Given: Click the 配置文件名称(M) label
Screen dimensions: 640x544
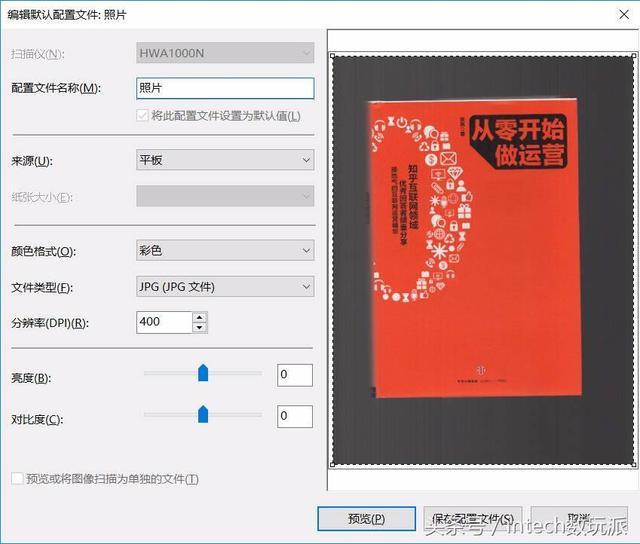Looking at the screenshot, I should coord(56,88).
